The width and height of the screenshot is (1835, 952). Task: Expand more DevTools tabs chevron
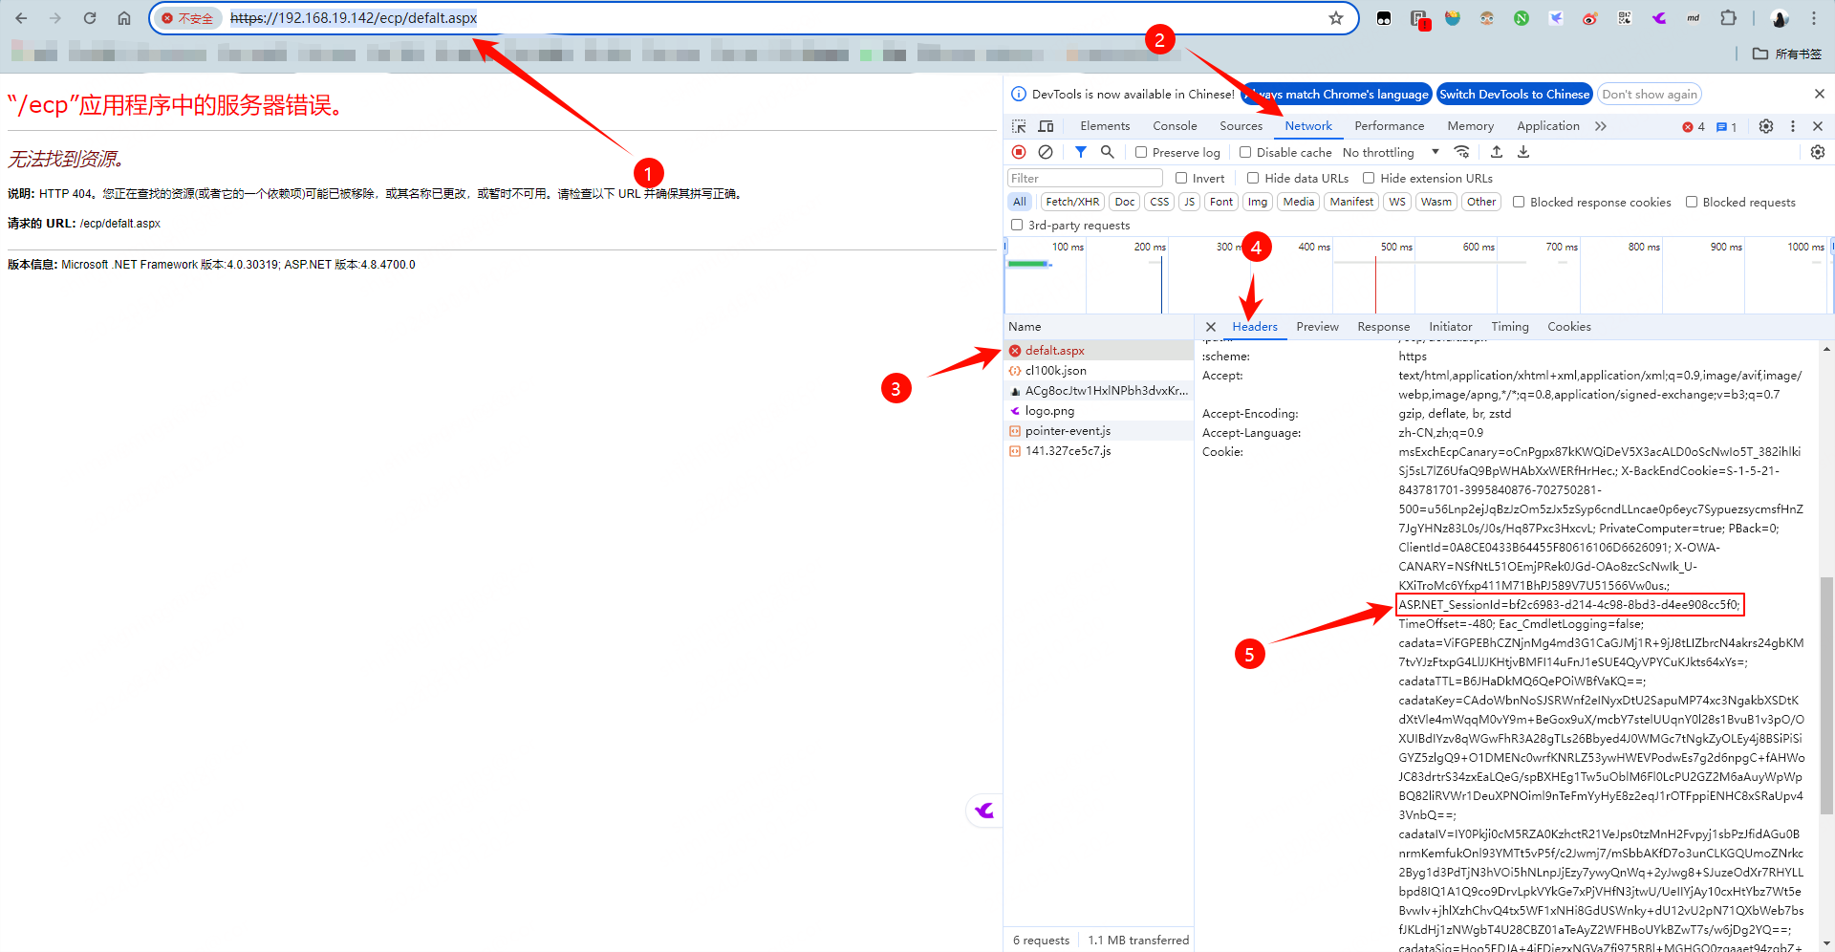coord(1601,127)
